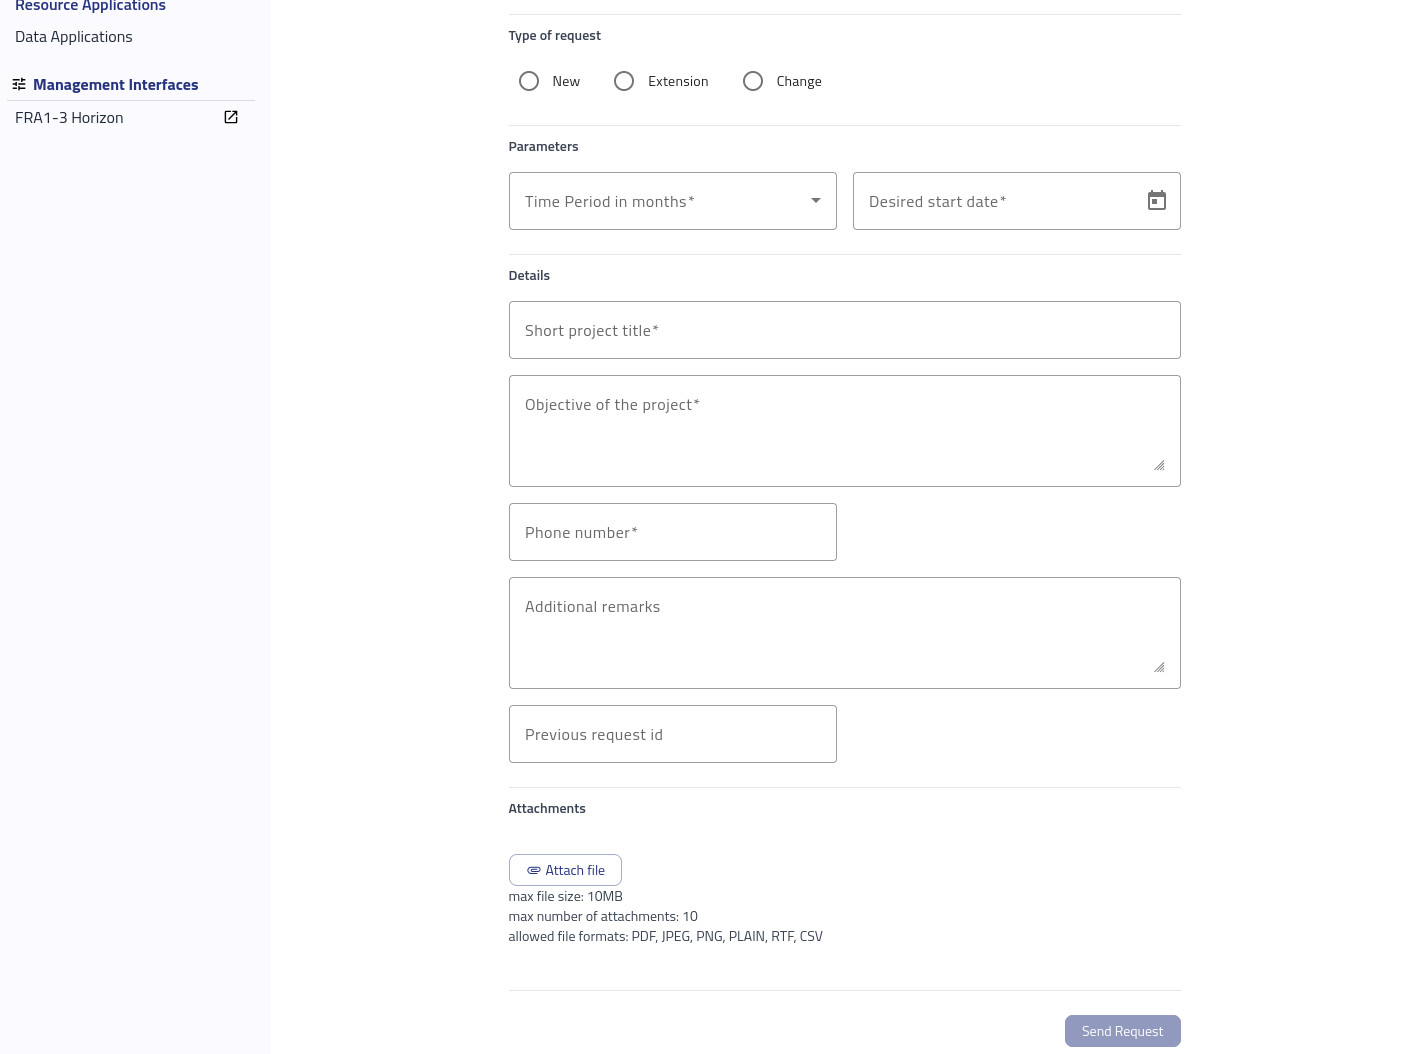Screen dimensions: 1411x1054
Task: Click the 'max file size: 10MB' text
Action: [565, 897]
